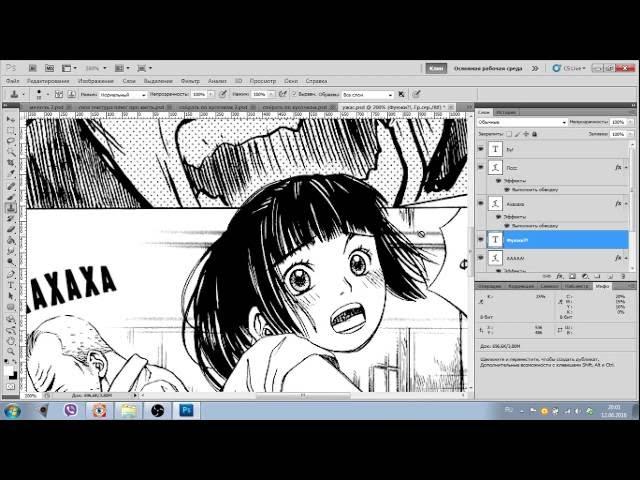
Task: Add a layer mask via panel bottom
Action: 572,276
